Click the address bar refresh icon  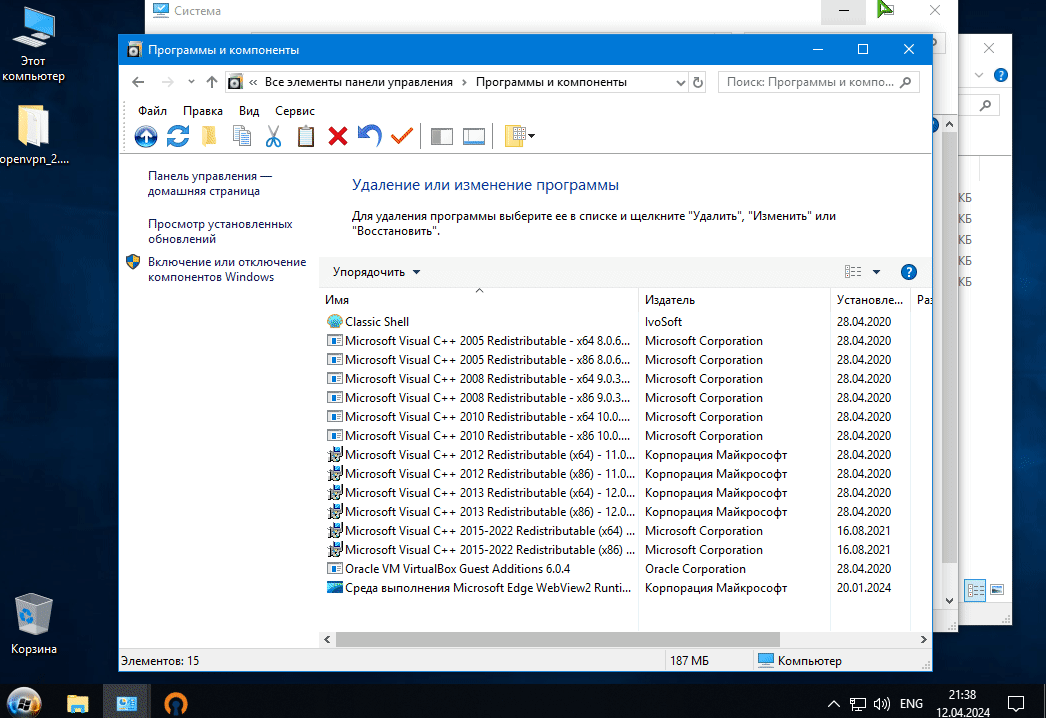tap(698, 82)
